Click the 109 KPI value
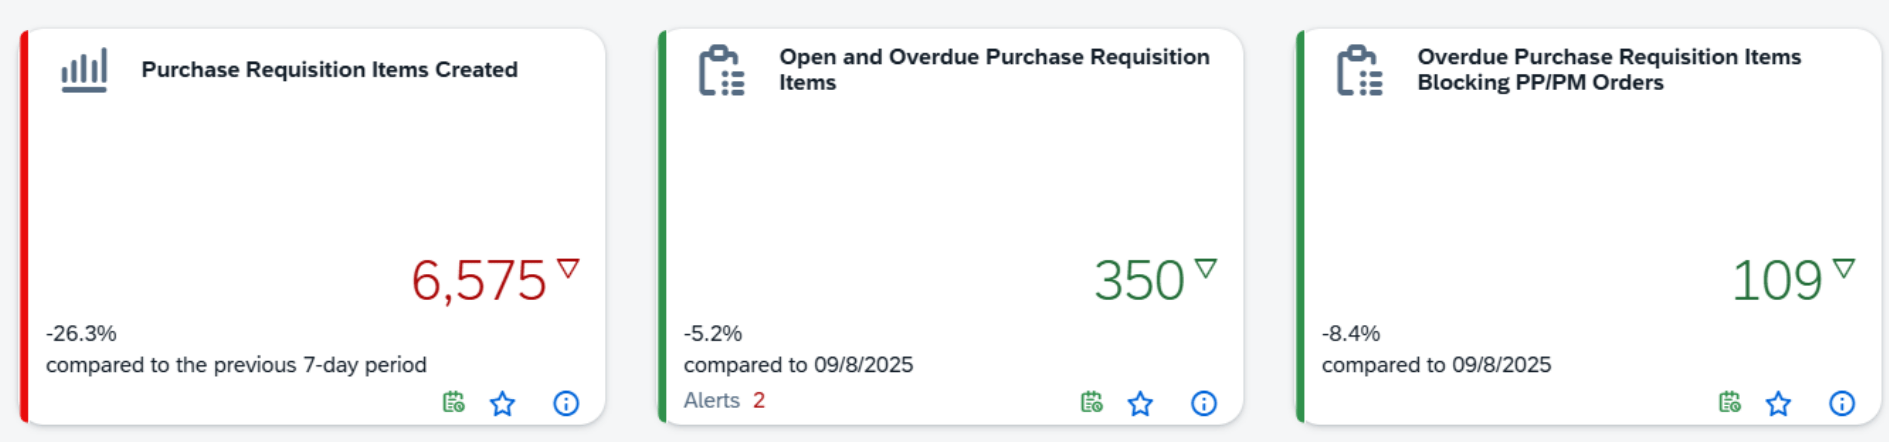This screenshot has width=1889, height=442. pos(1777,280)
